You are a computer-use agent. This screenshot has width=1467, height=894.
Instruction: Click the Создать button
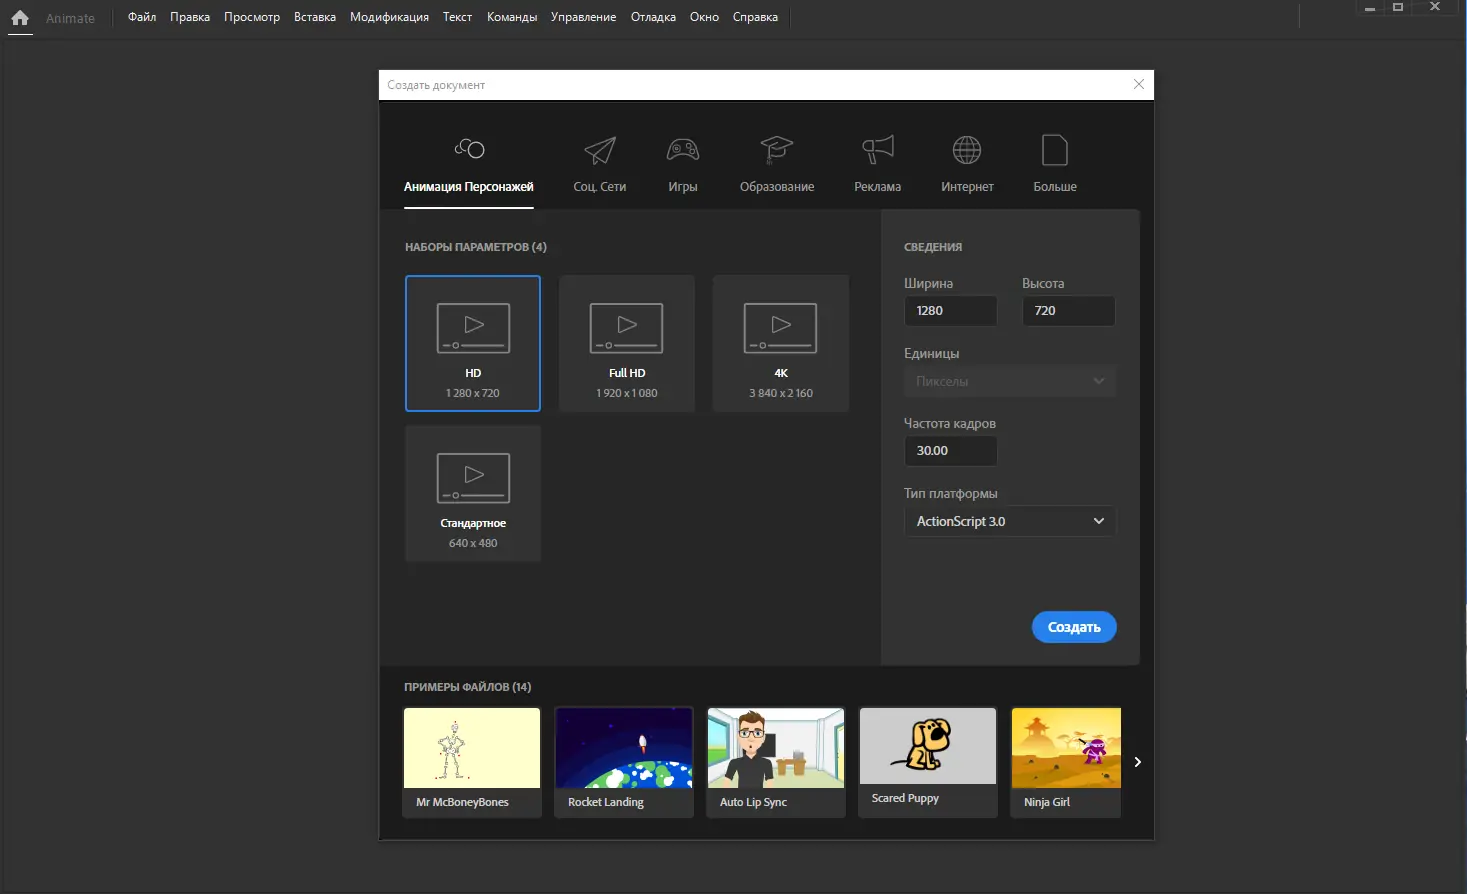tap(1073, 627)
